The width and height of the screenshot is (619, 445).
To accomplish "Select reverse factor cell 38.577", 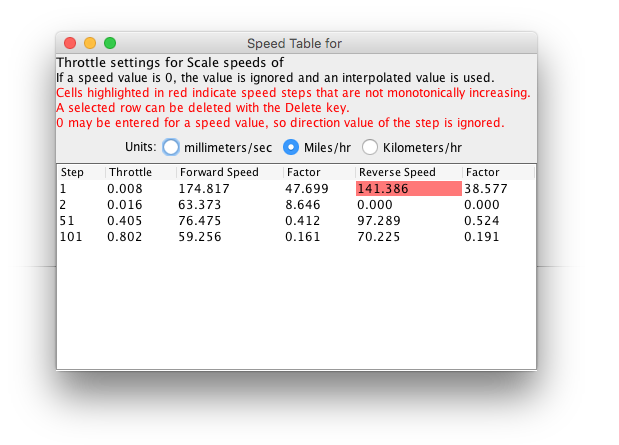I will click(498, 188).
